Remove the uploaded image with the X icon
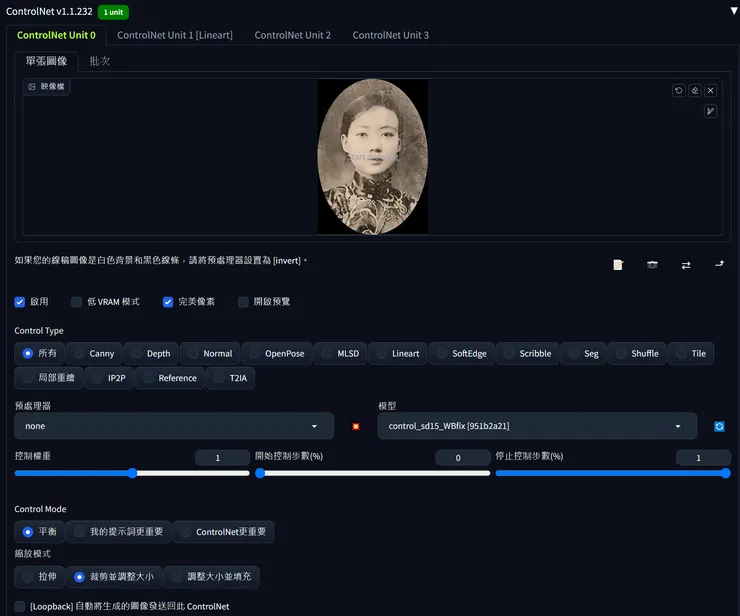Screen dimensions: 740x616 point(710,90)
